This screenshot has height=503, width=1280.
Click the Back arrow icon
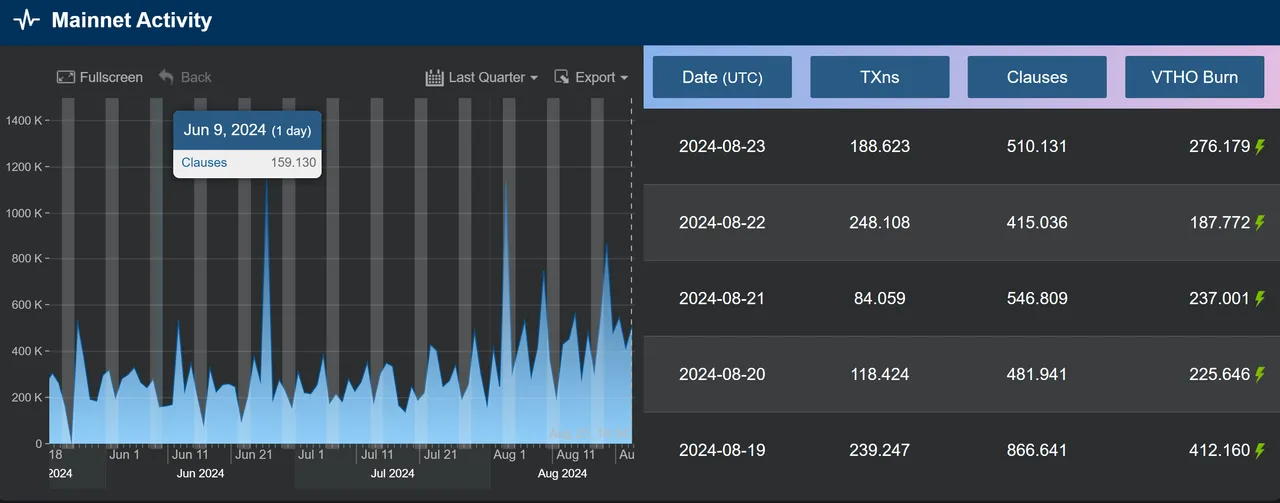coord(166,77)
